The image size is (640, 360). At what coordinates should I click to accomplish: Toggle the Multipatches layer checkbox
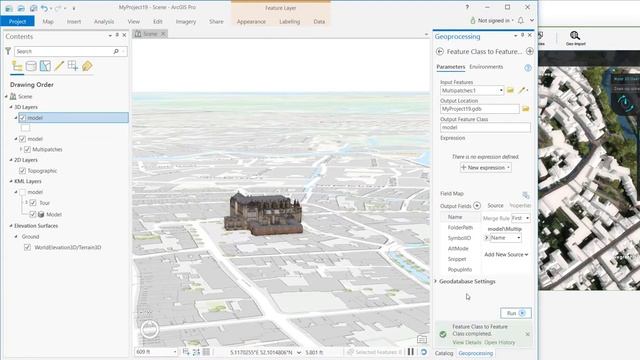[27, 149]
